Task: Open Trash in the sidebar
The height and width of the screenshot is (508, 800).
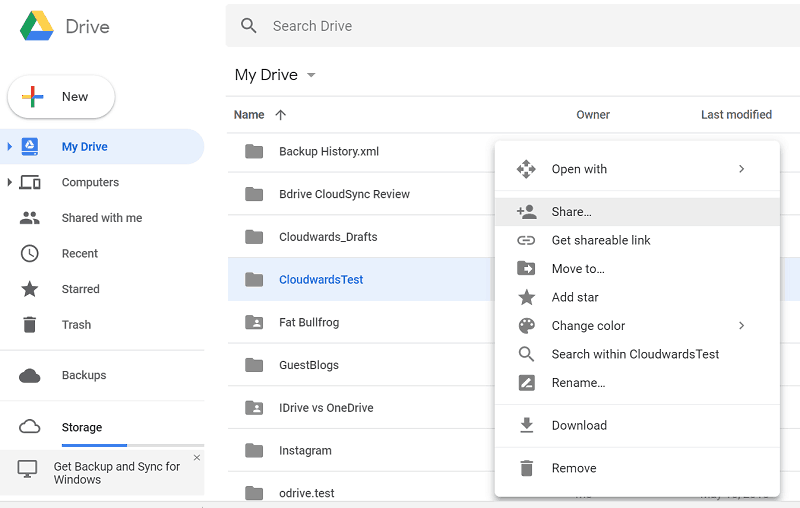Action: point(102,324)
